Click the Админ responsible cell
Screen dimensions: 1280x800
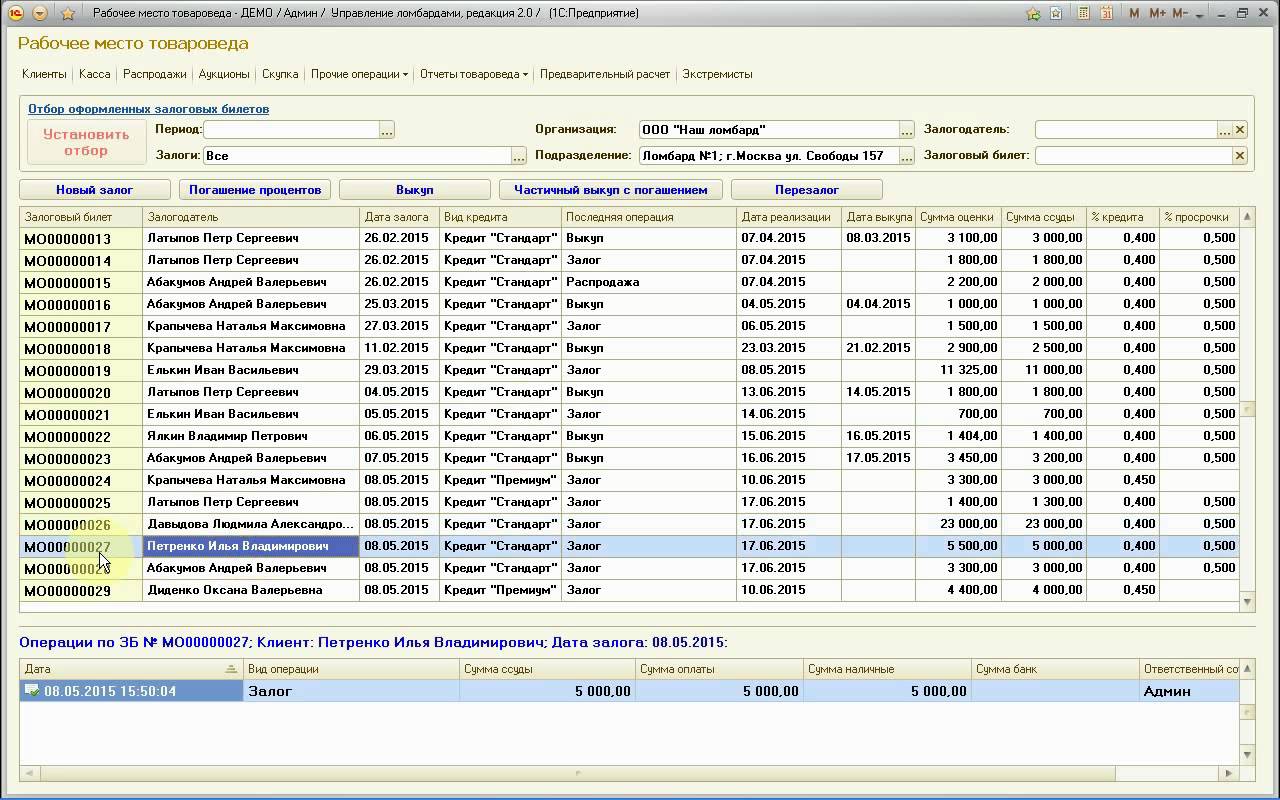pos(1190,691)
